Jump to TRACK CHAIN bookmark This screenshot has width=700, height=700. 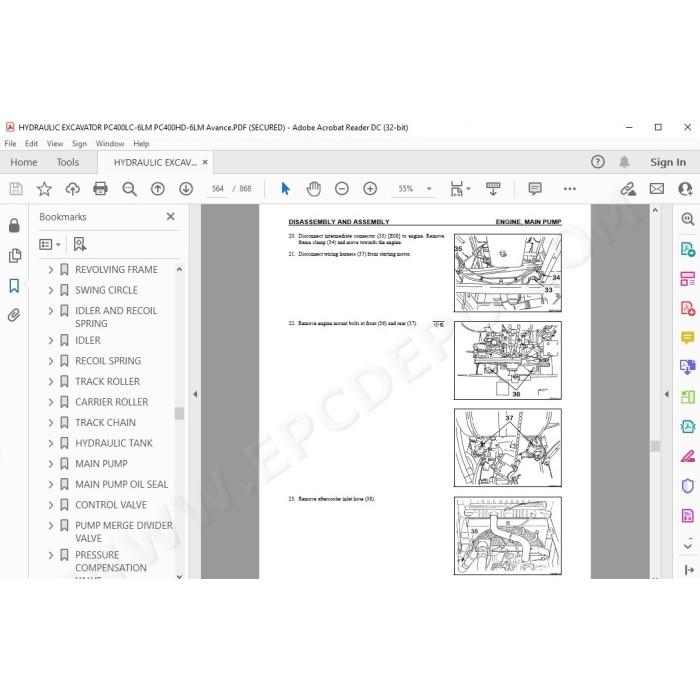[x=105, y=423]
